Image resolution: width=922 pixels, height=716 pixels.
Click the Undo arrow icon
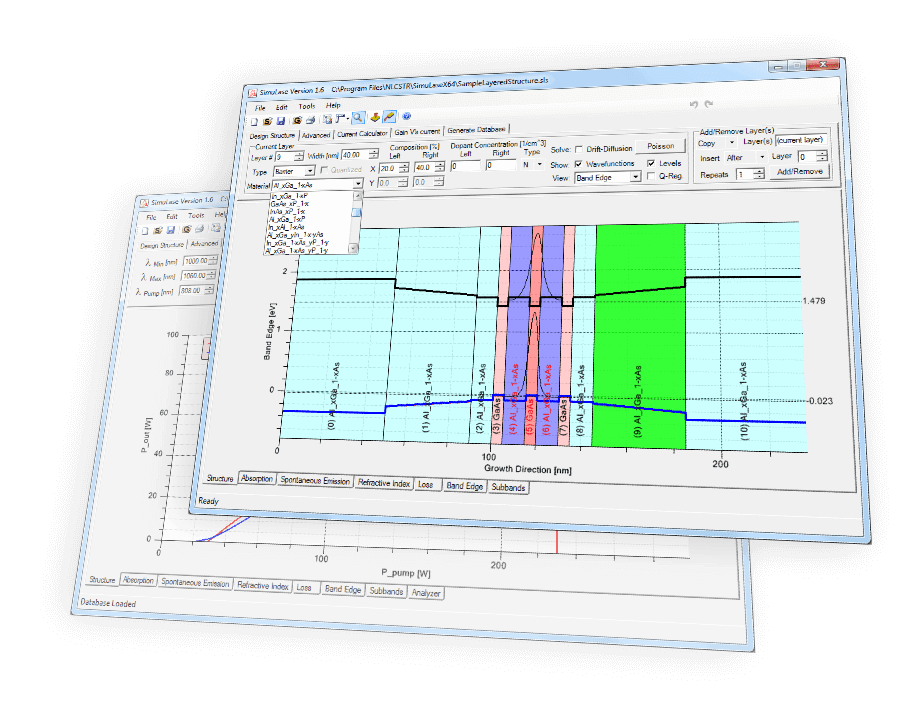tap(694, 104)
